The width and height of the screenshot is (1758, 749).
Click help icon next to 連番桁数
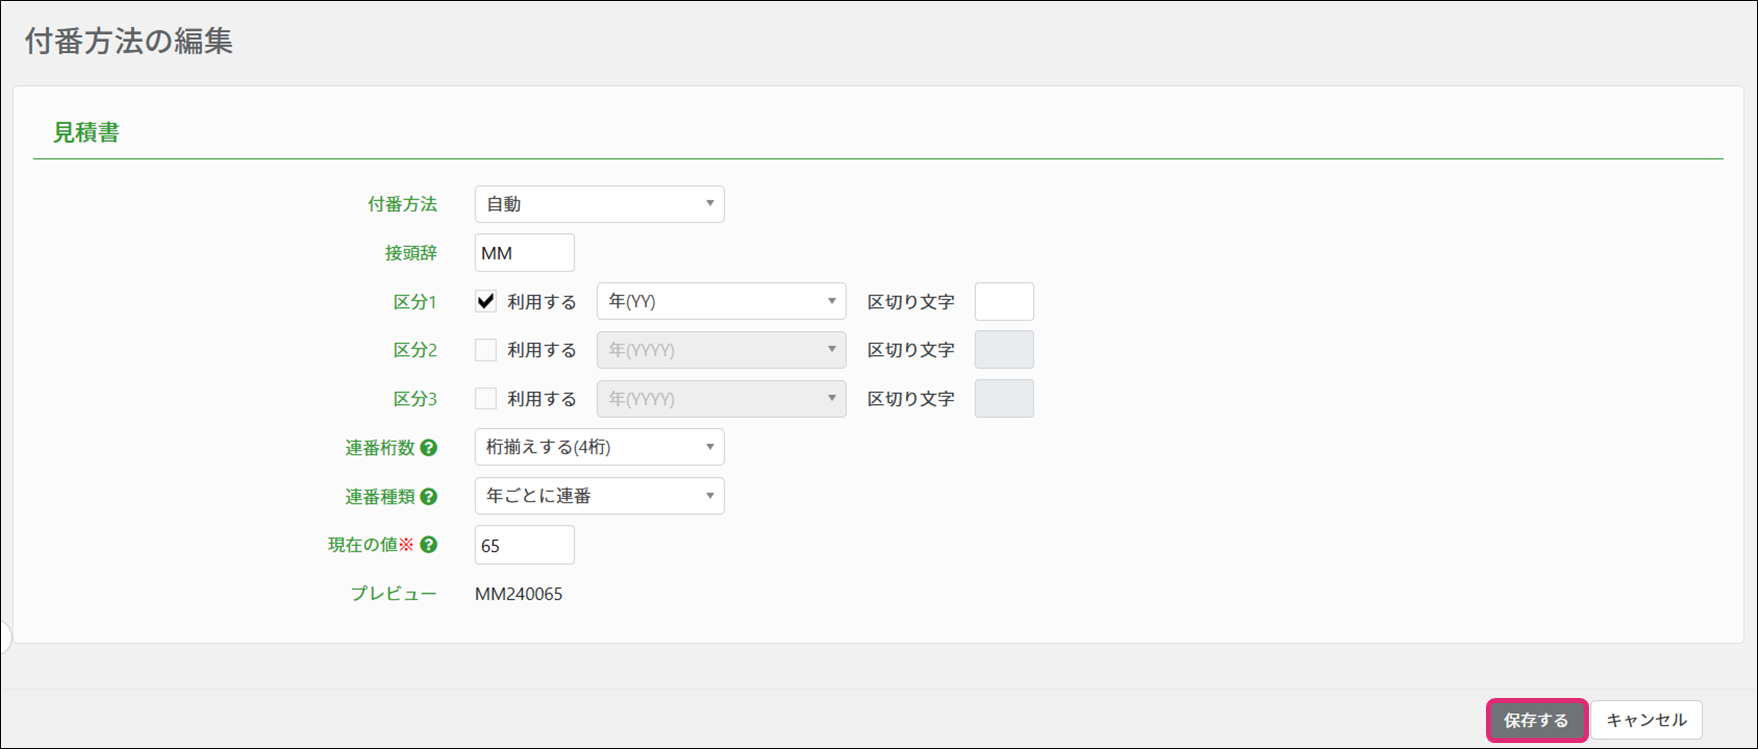(x=428, y=448)
